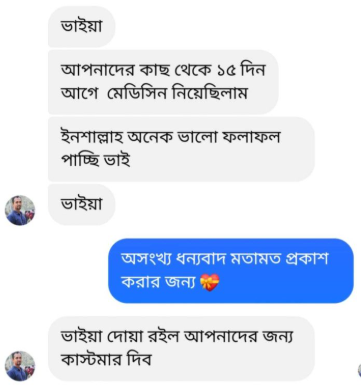Click the word কাস্টমার in last message
Image resolution: width=361 pixels, height=385 pixels.
pyautogui.click(x=92, y=360)
